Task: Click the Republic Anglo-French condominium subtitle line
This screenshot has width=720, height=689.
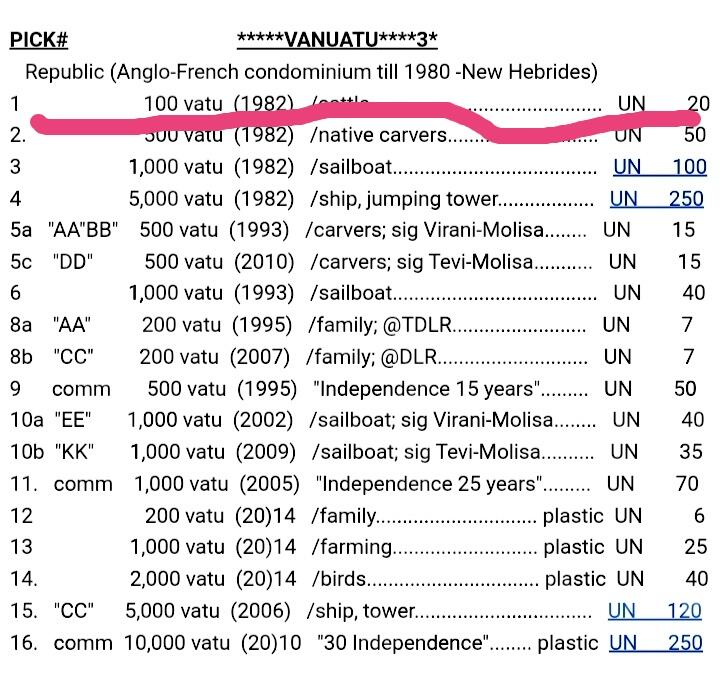Action: [x=311, y=72]
